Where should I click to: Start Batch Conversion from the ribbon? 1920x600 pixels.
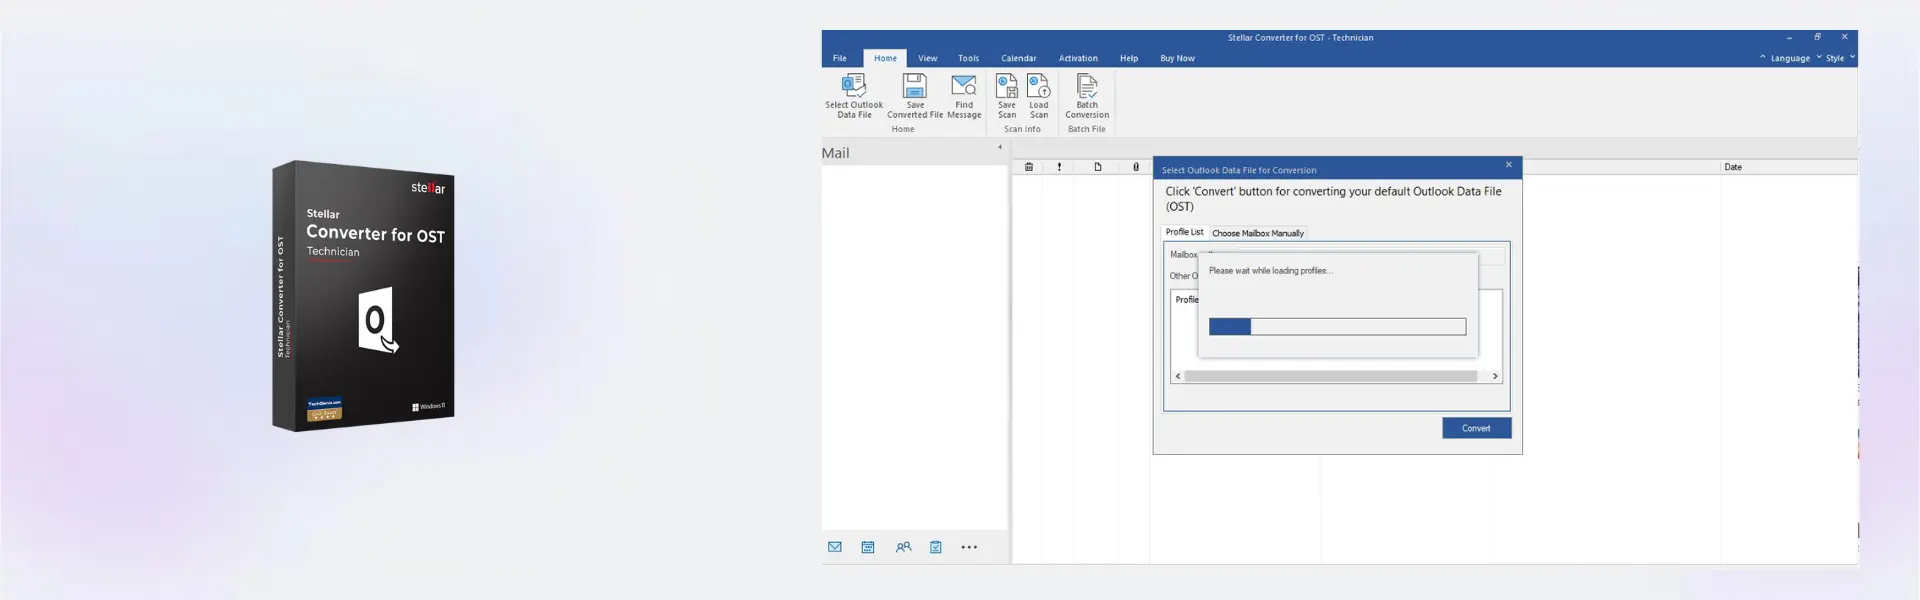(1087, 95)
